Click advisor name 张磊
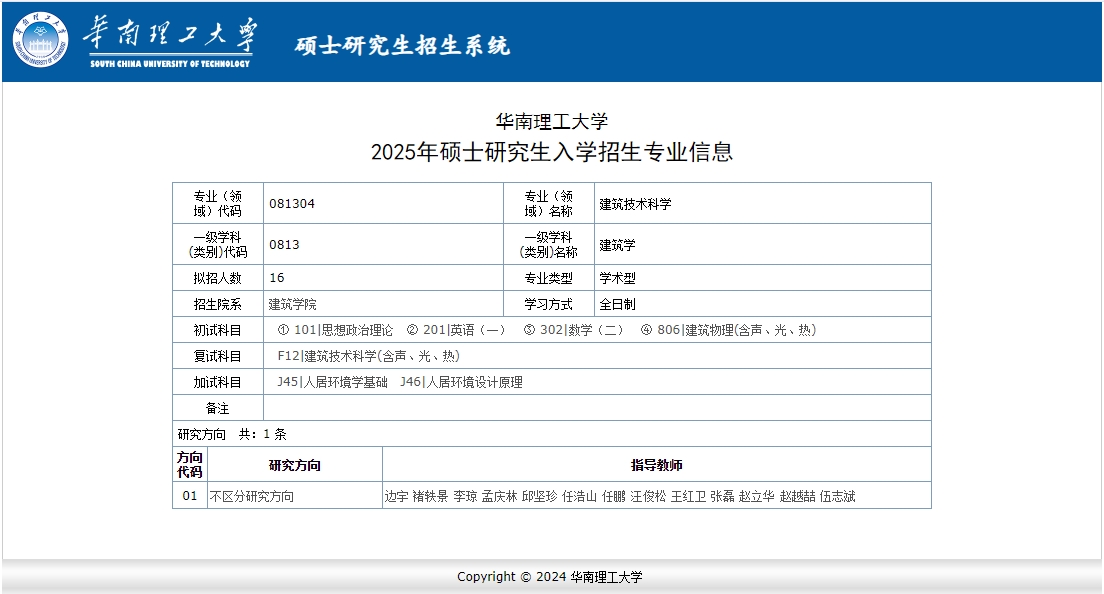The height and width of the screenshot is (594, 1104). 722,496
